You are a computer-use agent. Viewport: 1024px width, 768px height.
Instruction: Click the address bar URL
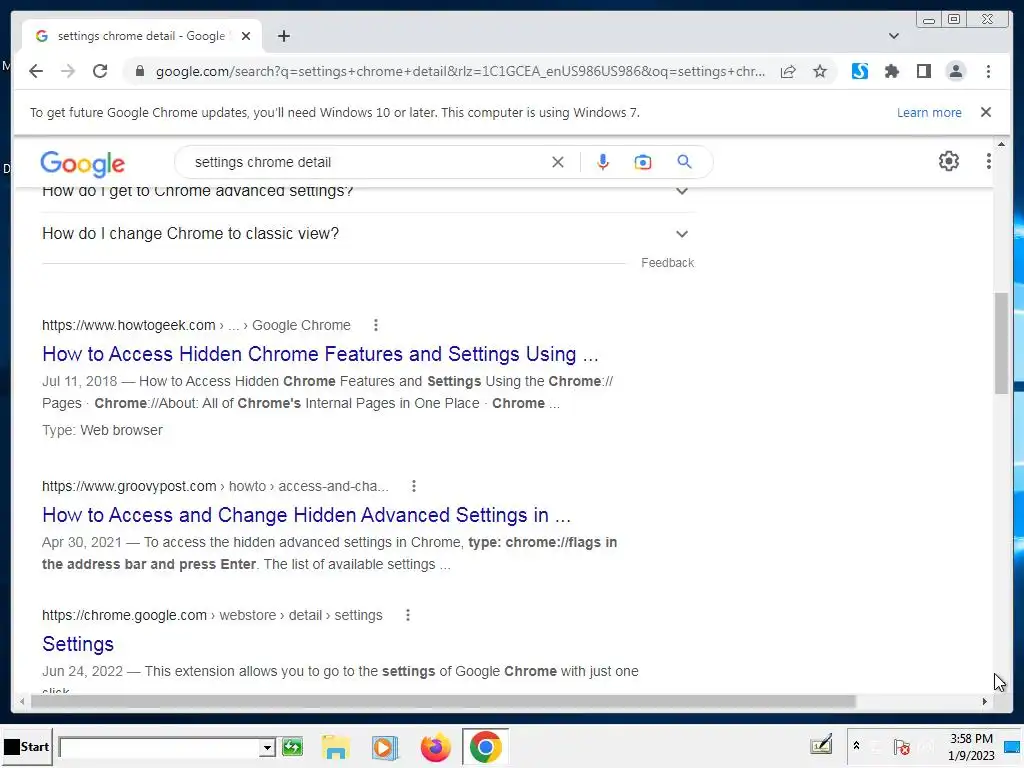pyautogui.click(x=460, y=71)
